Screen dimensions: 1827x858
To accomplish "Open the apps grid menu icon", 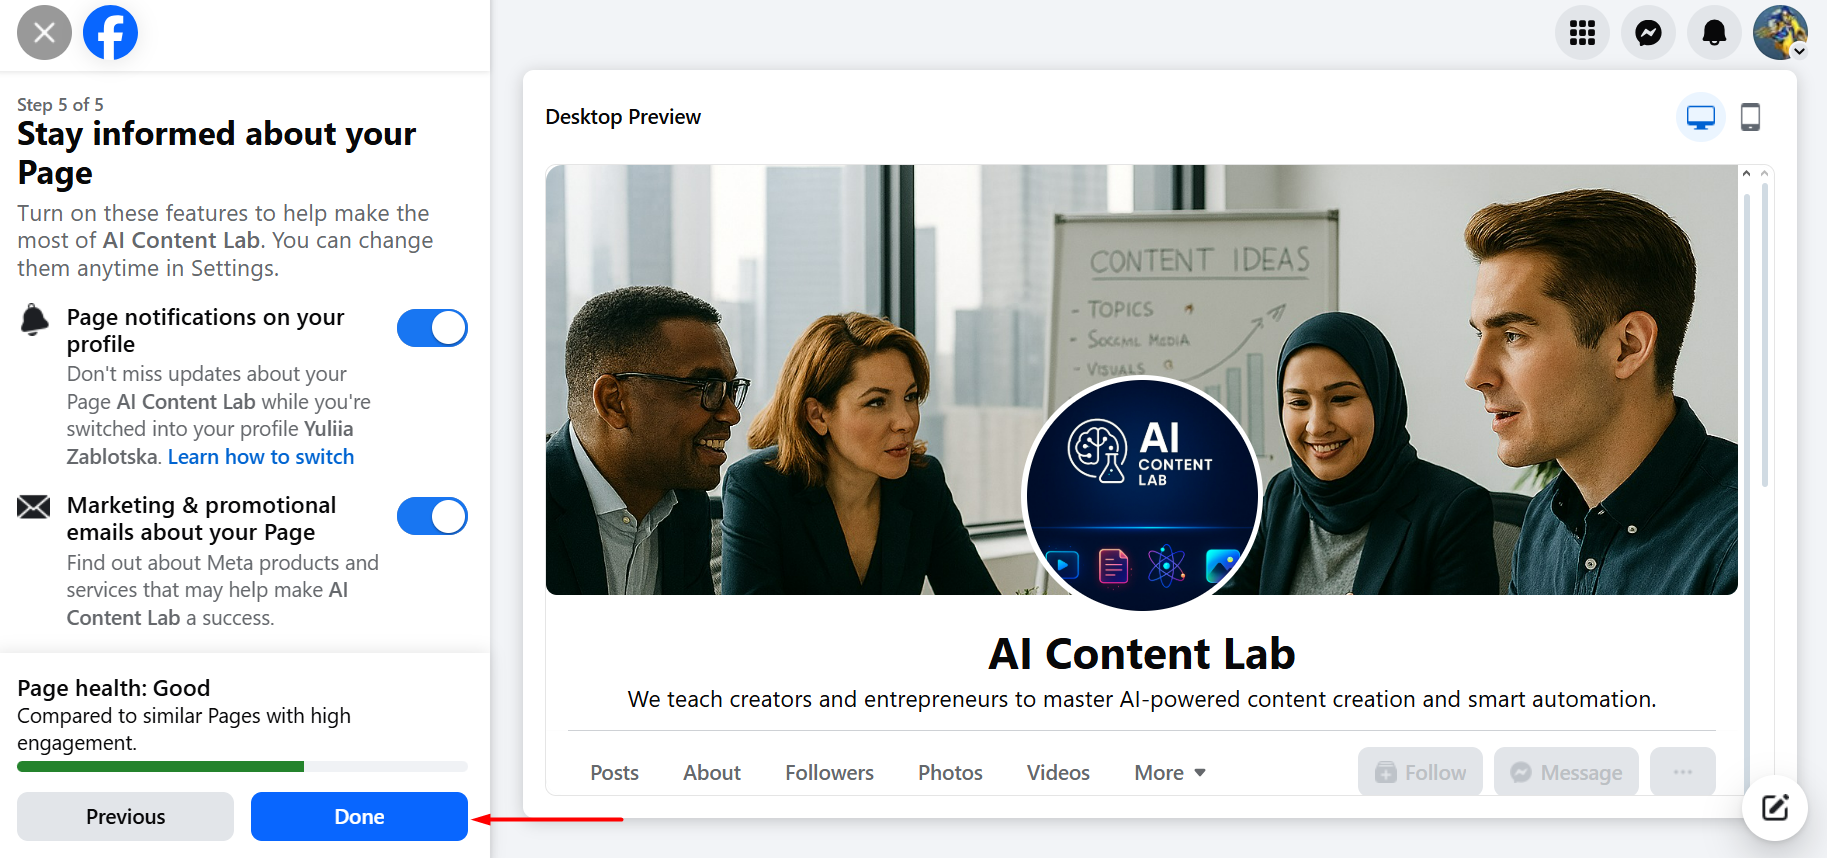I will point(1582,33).
